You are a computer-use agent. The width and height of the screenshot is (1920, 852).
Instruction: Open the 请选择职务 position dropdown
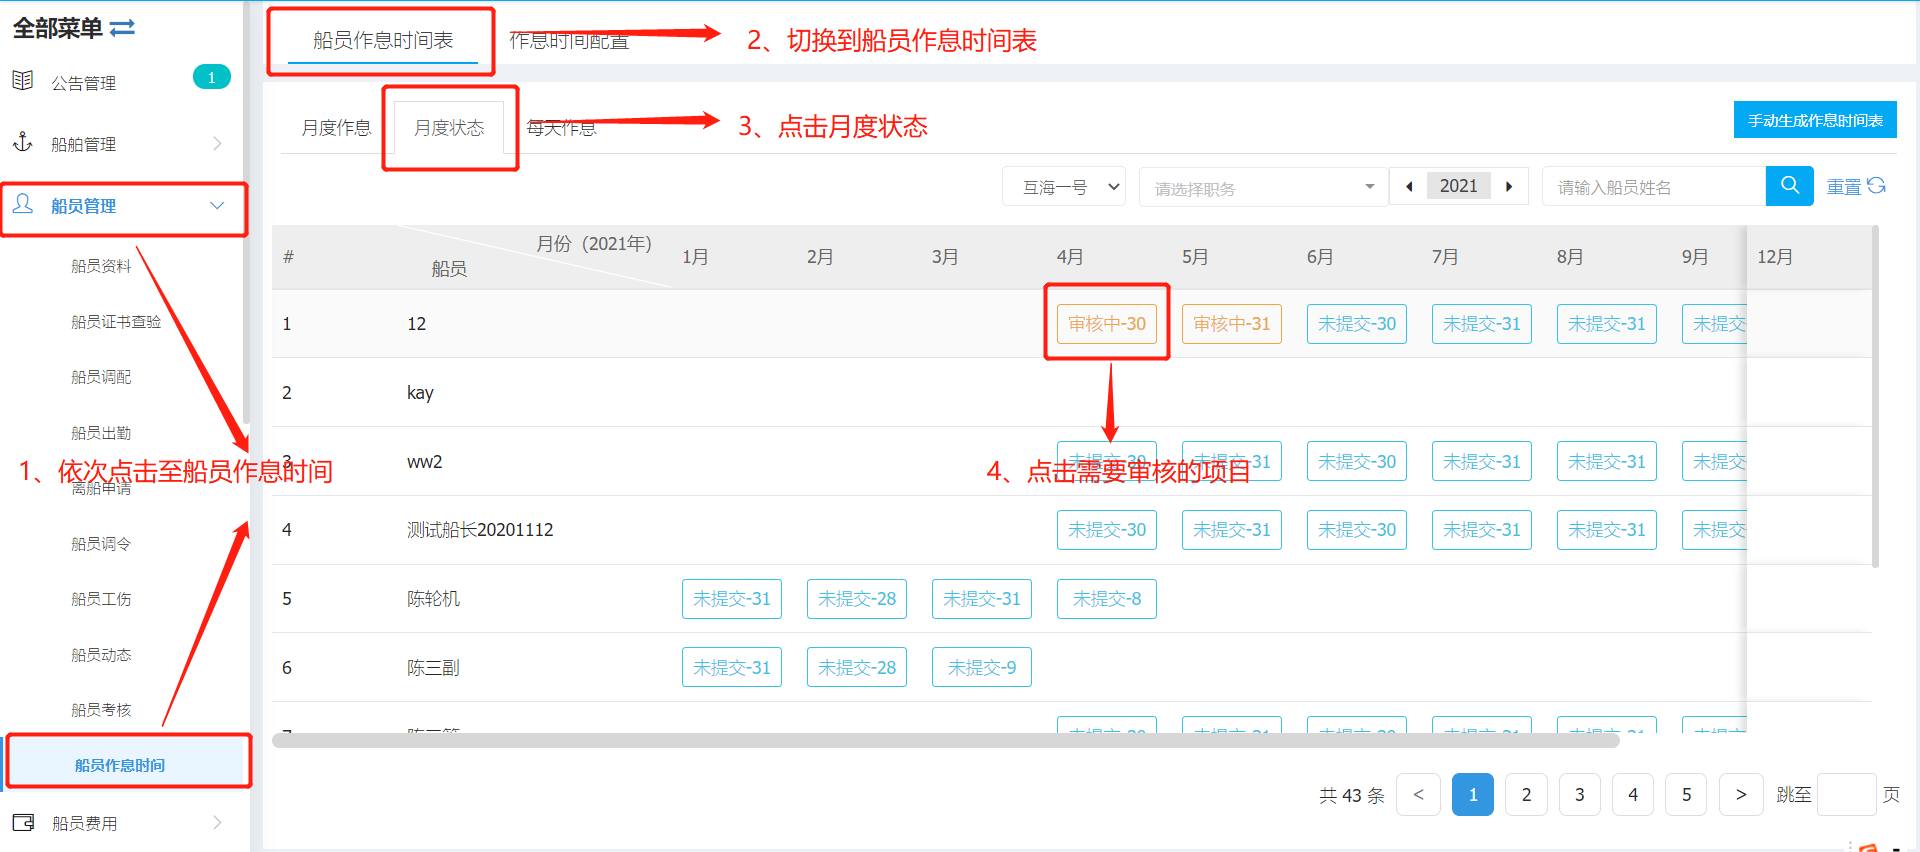click(1263, 187)
